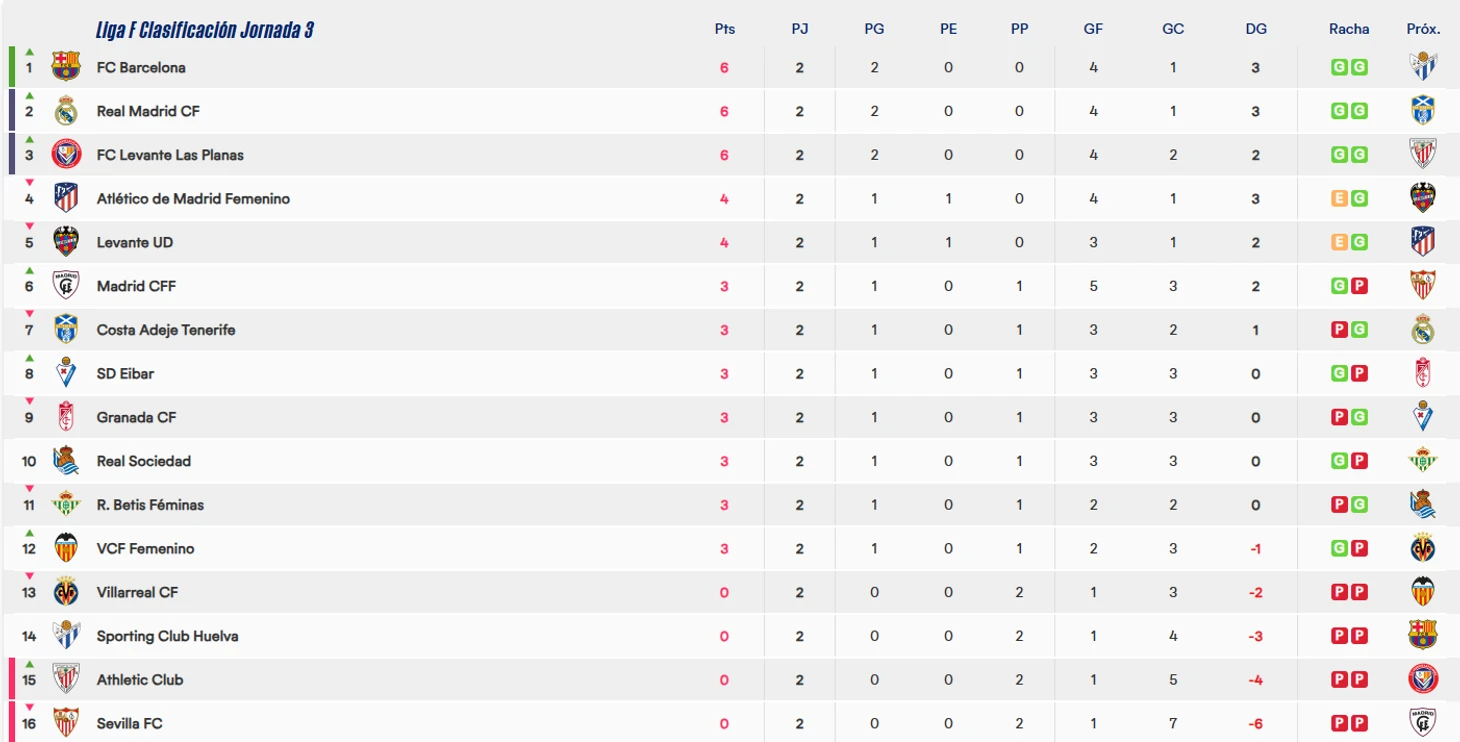The height and width of the screenshot is (742, 1460).
Task: Click the next-opponent crest in the FC Barcelona row
Action: tap(1422, 67)
